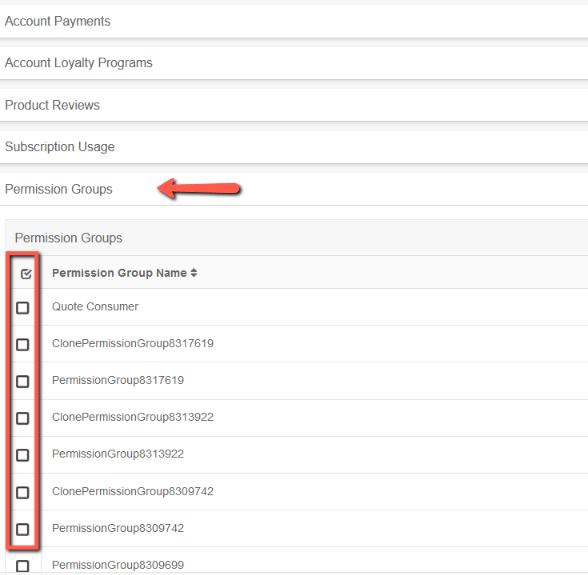588x575 pixels.
Task: Open the Quote Consumer permission group
Action: (x=95, y=306)
